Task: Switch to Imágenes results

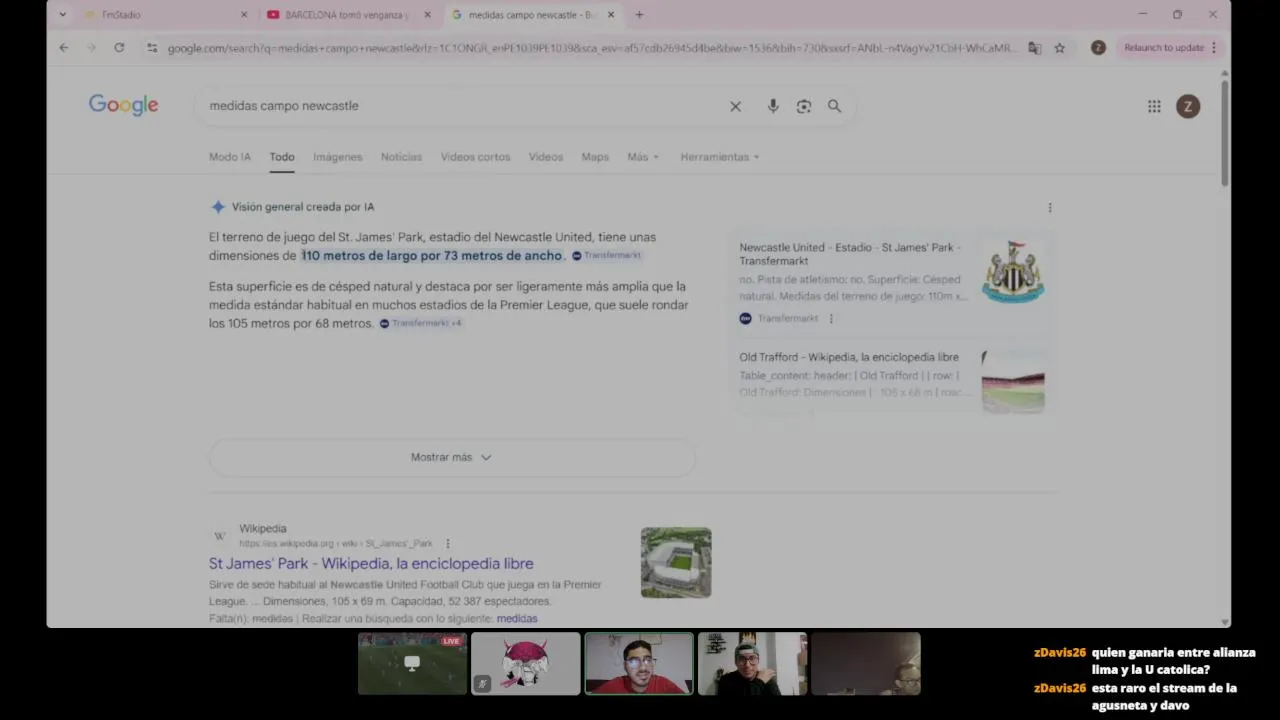Action: 338,157
